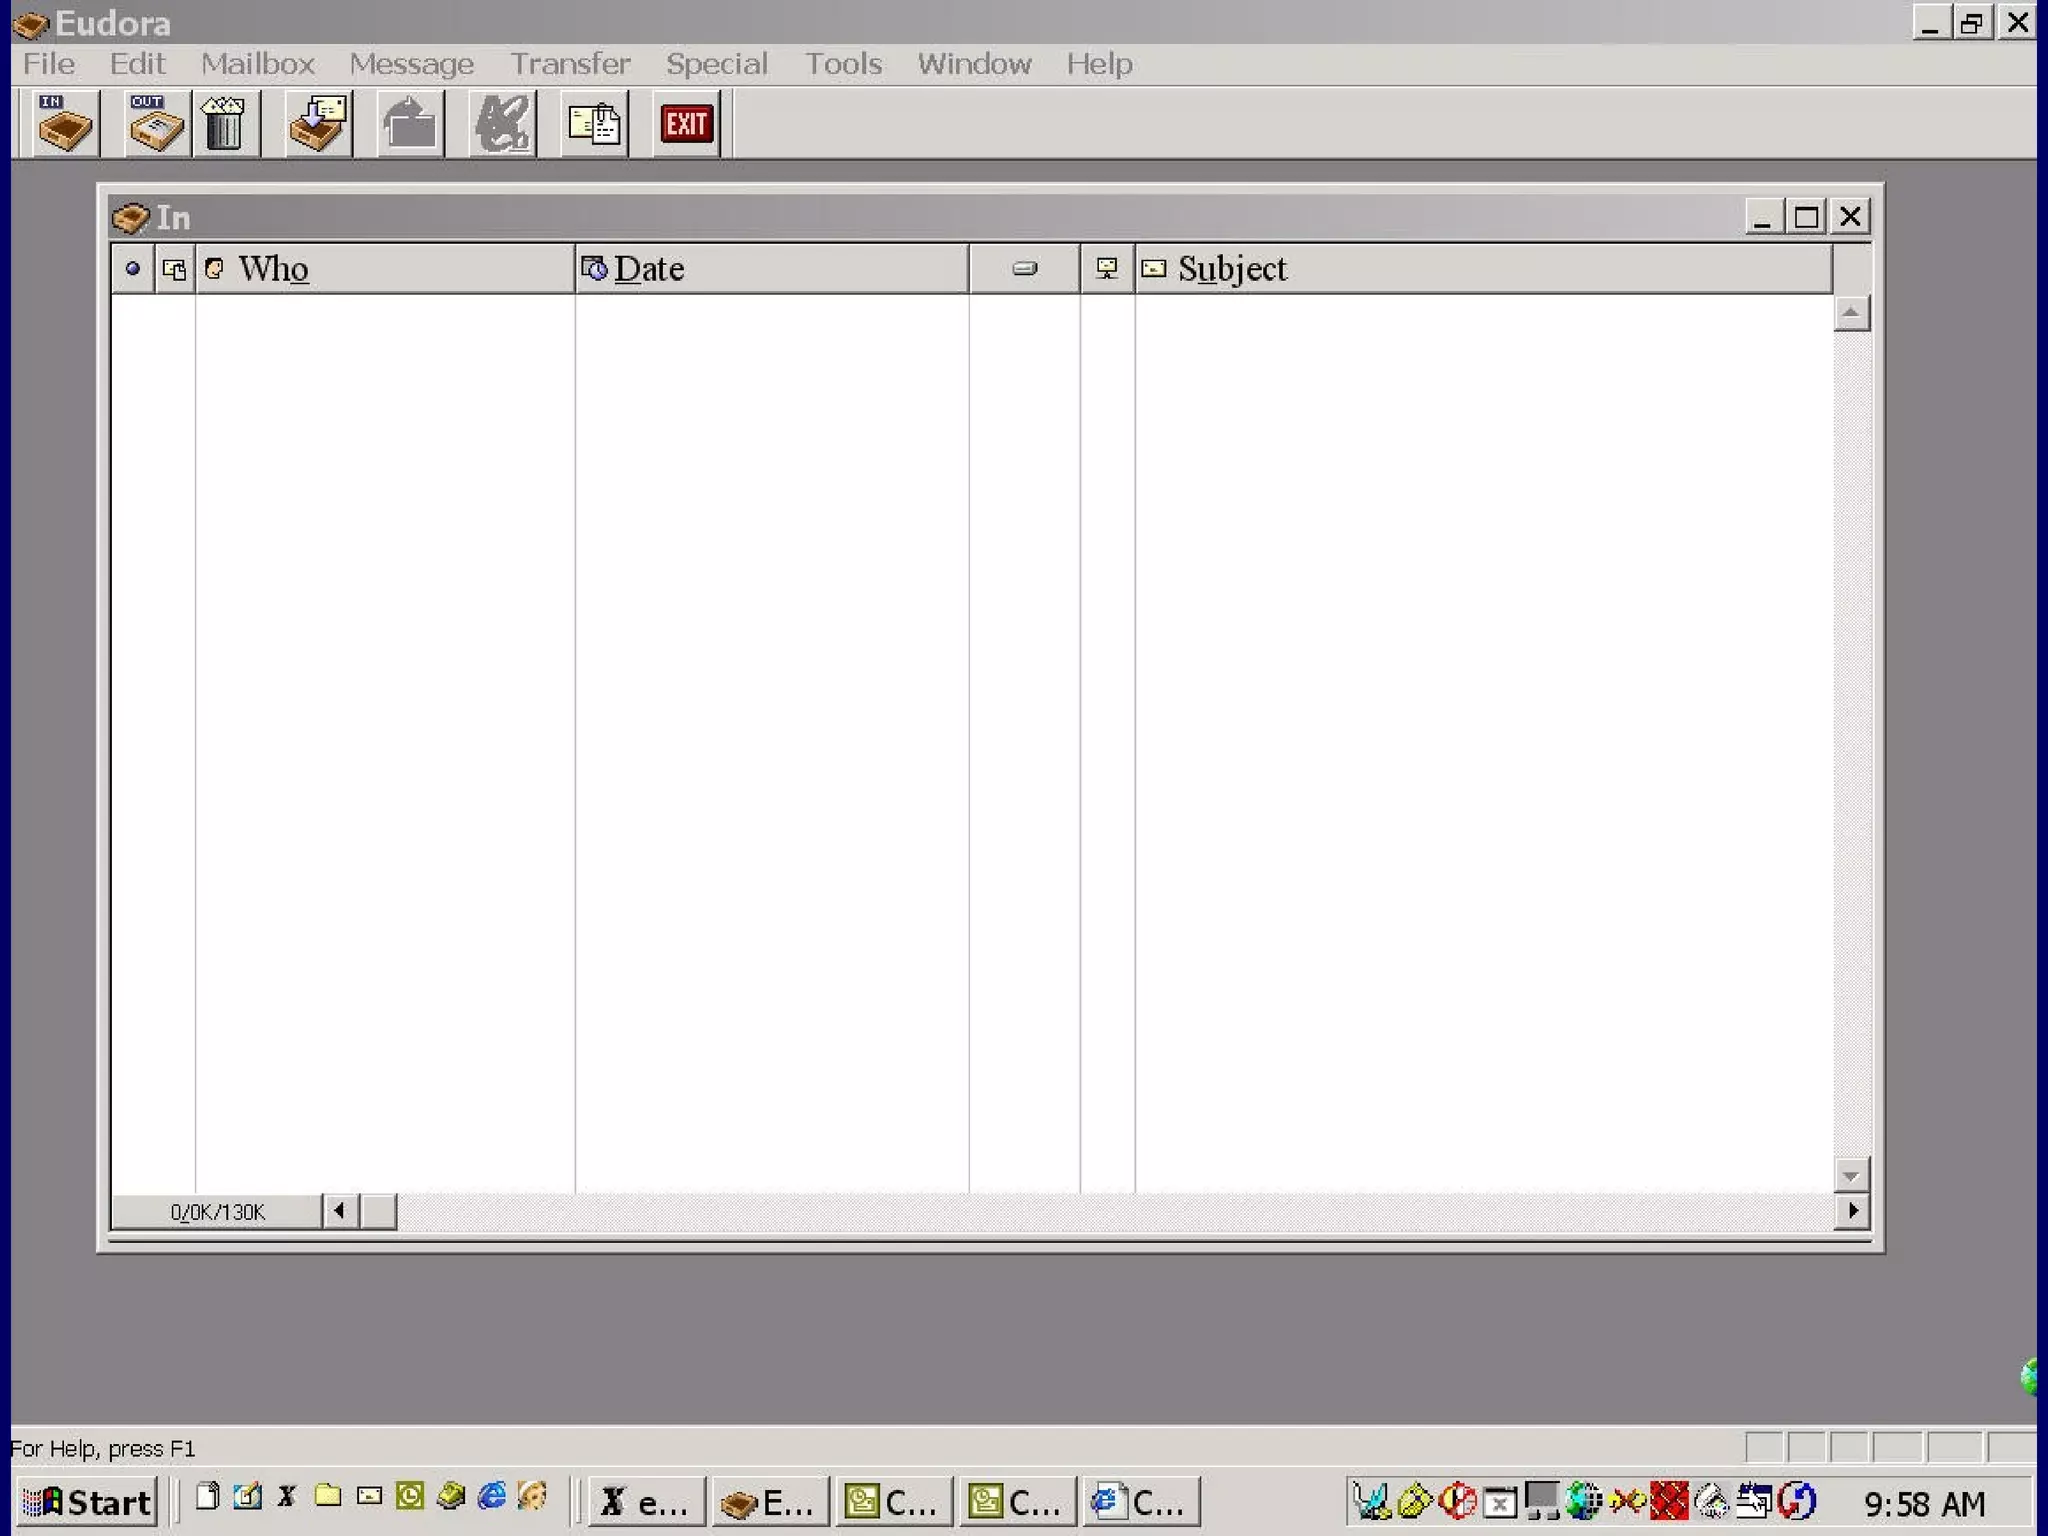Open the Tools menu
The image size is (2048, 1536).
(843, 64)
